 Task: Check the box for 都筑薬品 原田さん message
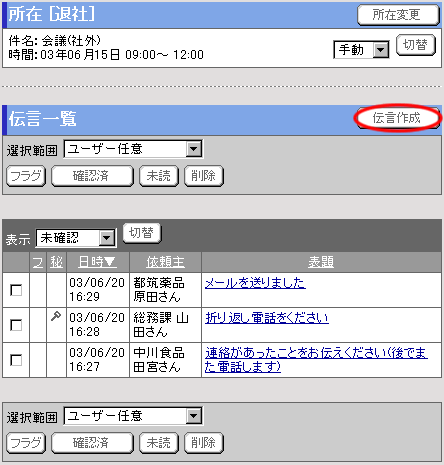(x=16, y=290)
